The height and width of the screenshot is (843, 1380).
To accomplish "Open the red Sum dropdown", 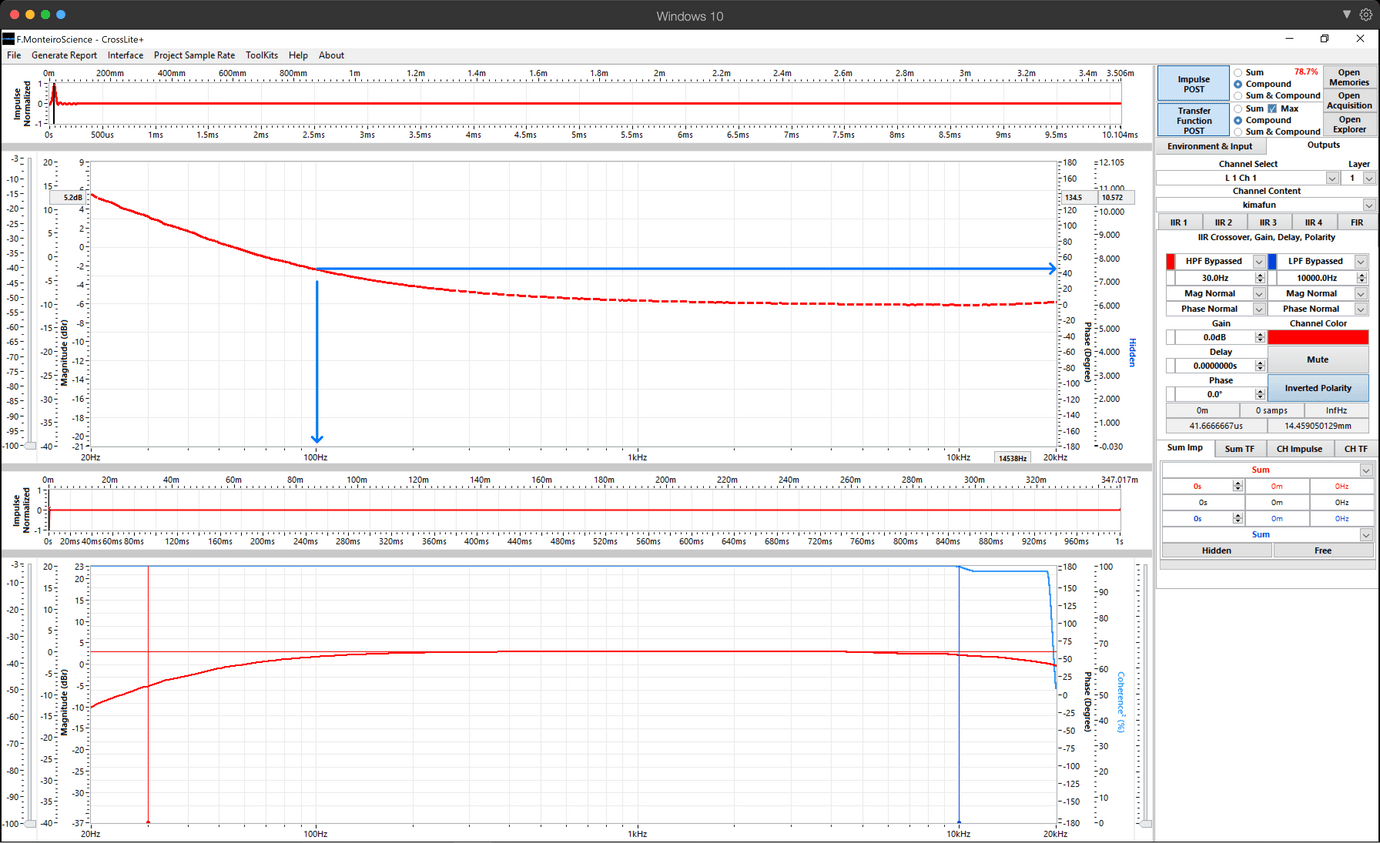I will pos(1366,470).
